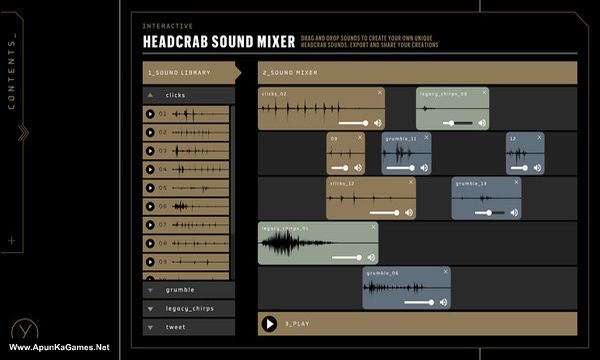600x360 pixels.
Task: Remove the grumble_13 clip with its X
Action: pyautogui.click(x=516, y=182)
